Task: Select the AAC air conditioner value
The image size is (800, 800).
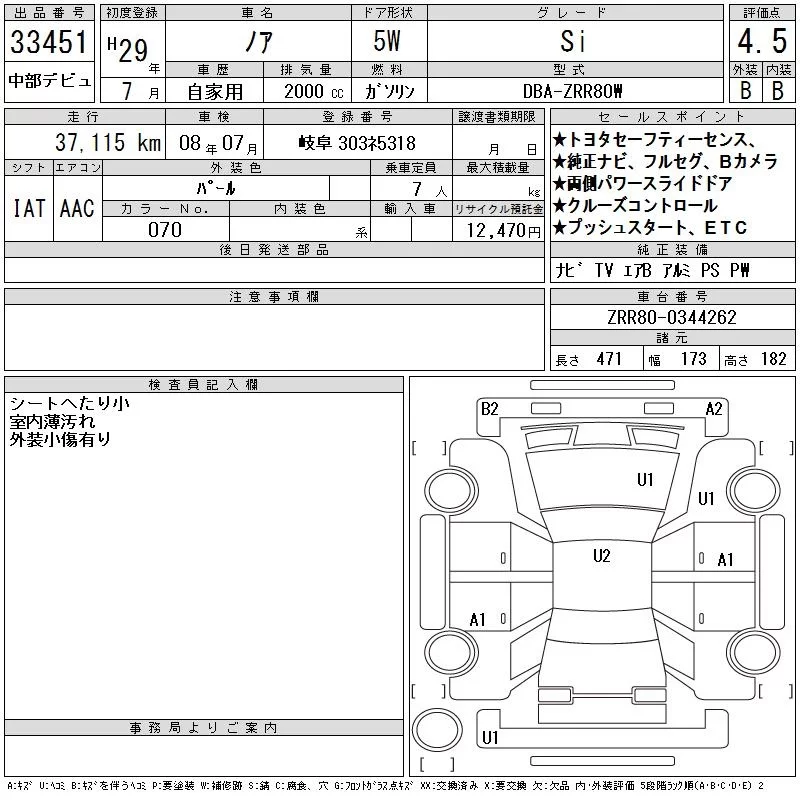Action: coord(77,209)
